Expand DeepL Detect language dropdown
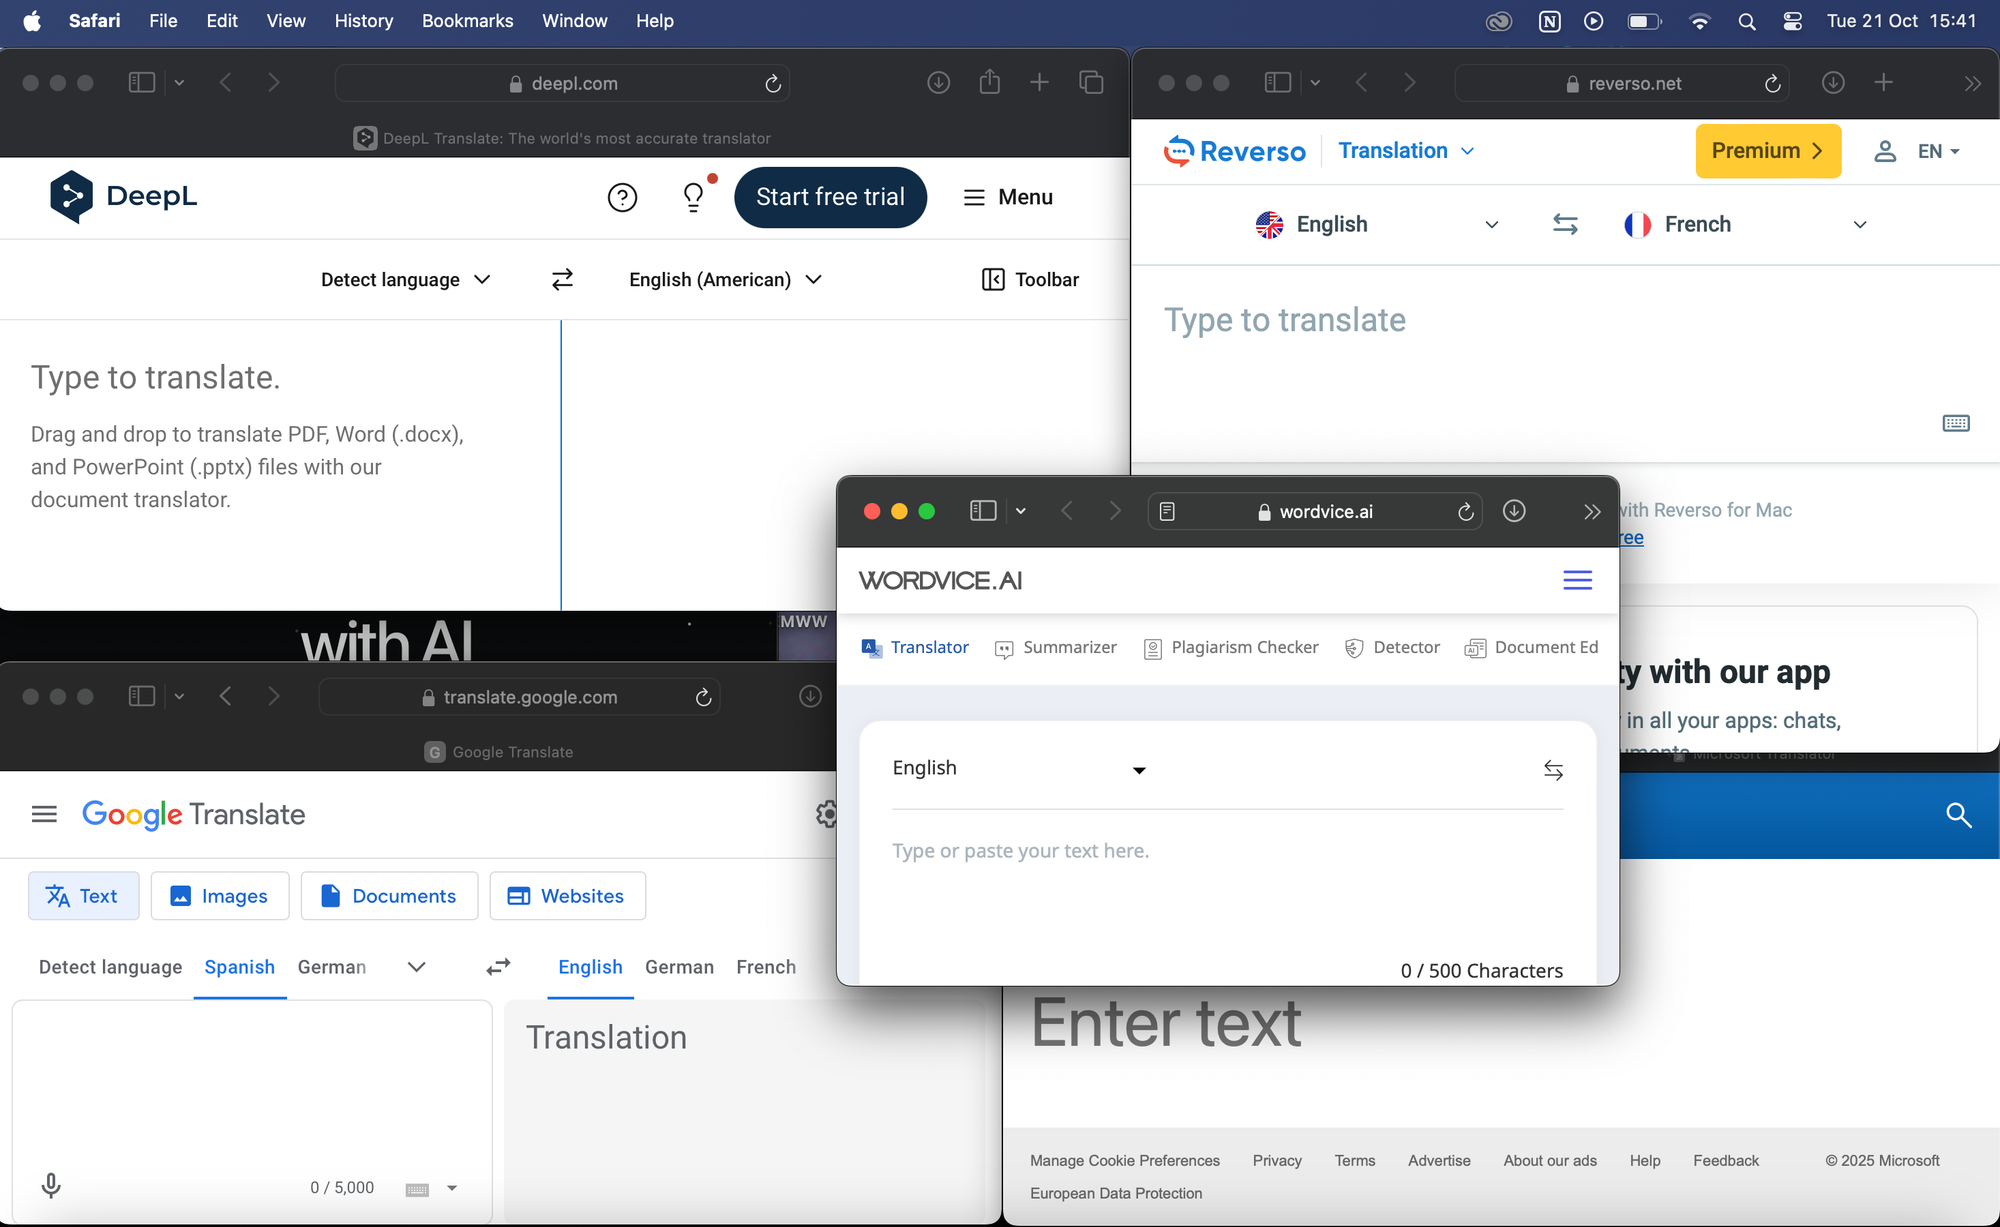Screen dimensions: 2000x1227 click(x=405, y=279)
